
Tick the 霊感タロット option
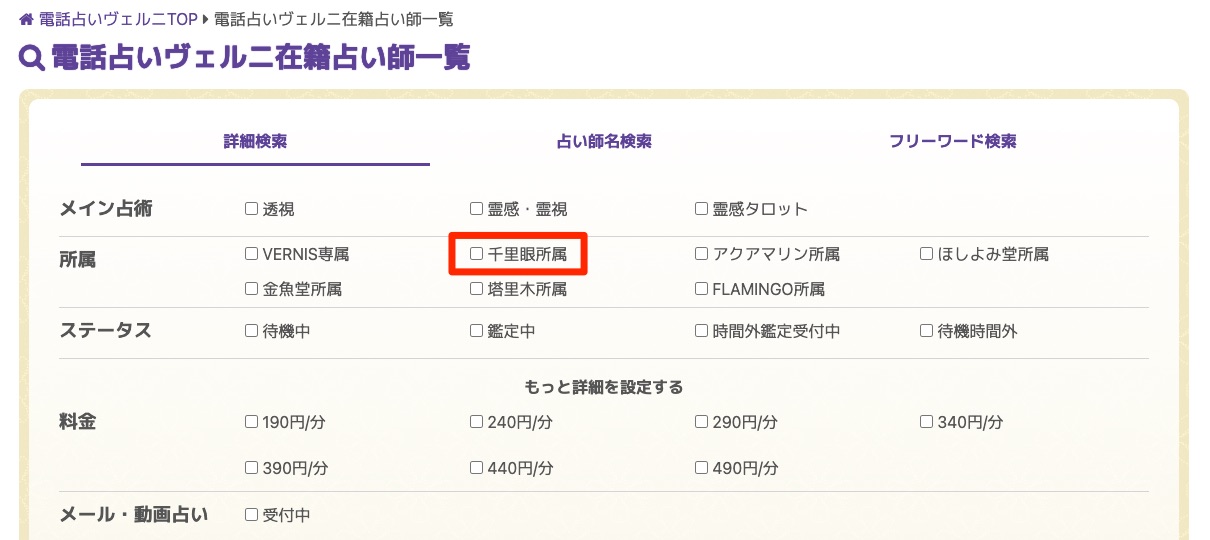coord(702,209)
